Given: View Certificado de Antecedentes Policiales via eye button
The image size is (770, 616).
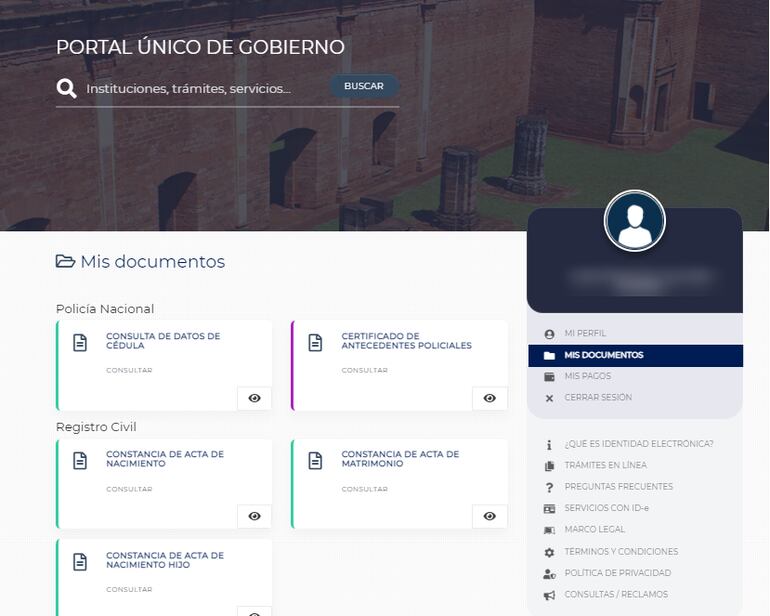Looking at the screenshot, I should (x=489, y=398).
